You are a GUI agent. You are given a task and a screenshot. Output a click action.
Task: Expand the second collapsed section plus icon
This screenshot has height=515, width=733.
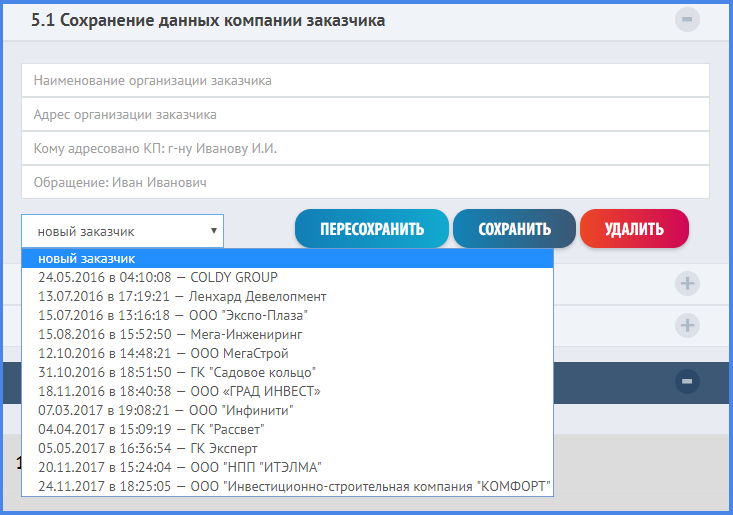[687, 325]
